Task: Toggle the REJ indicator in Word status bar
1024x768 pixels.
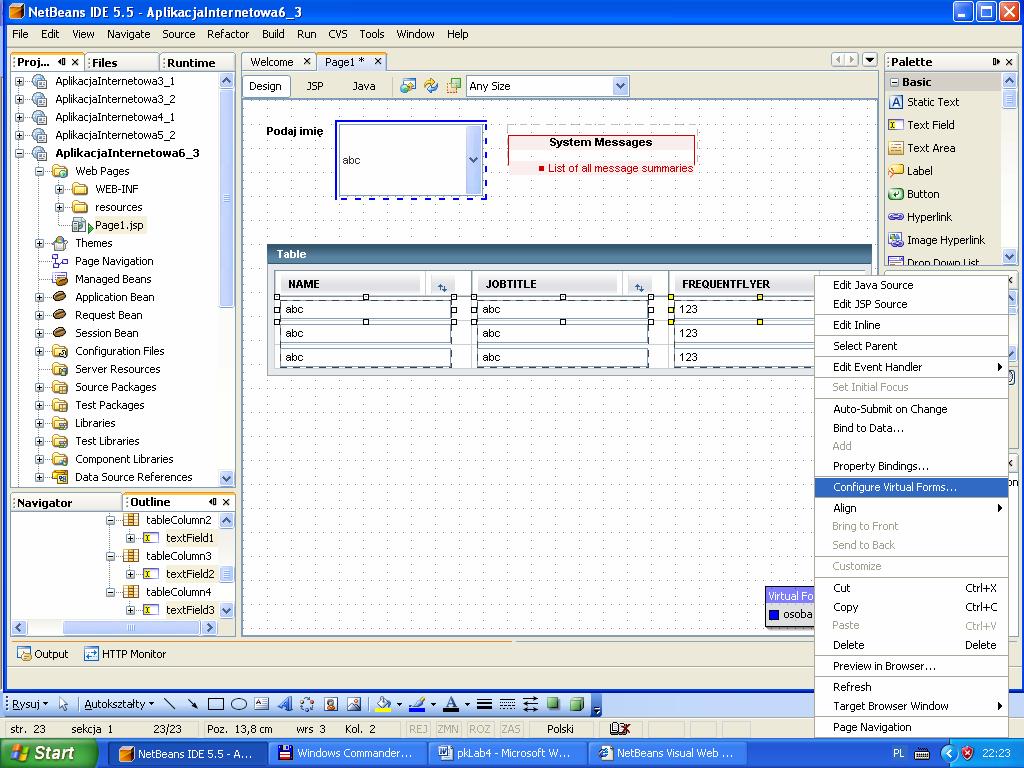Action: pos(419,729)
